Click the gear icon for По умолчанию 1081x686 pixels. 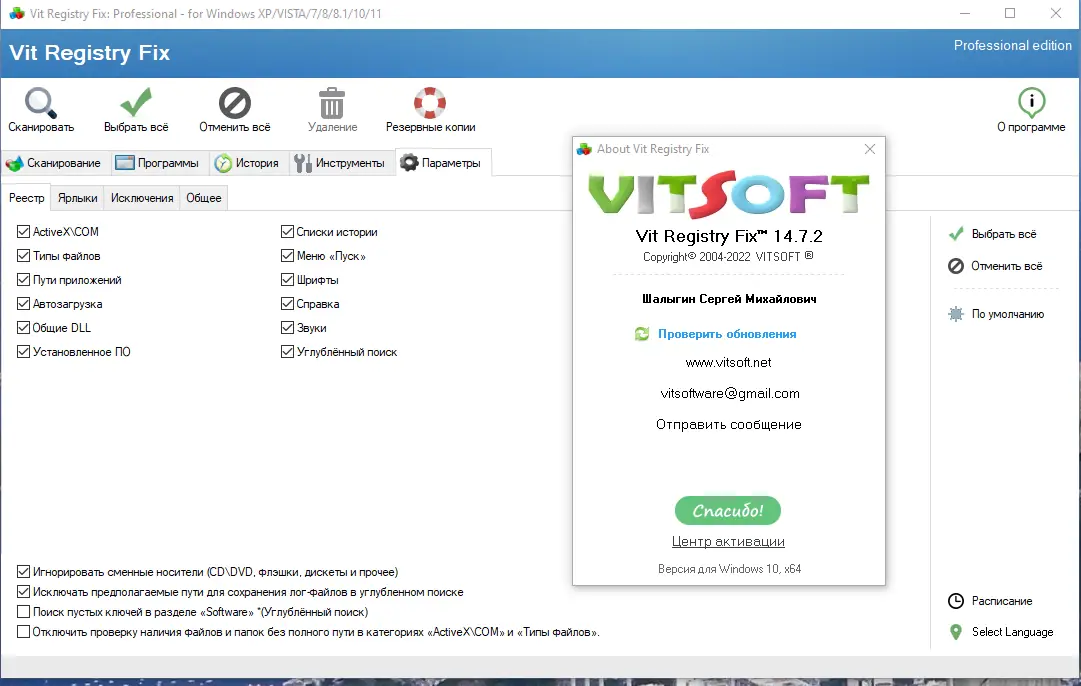pyautogui.click(x=956, y=314)
